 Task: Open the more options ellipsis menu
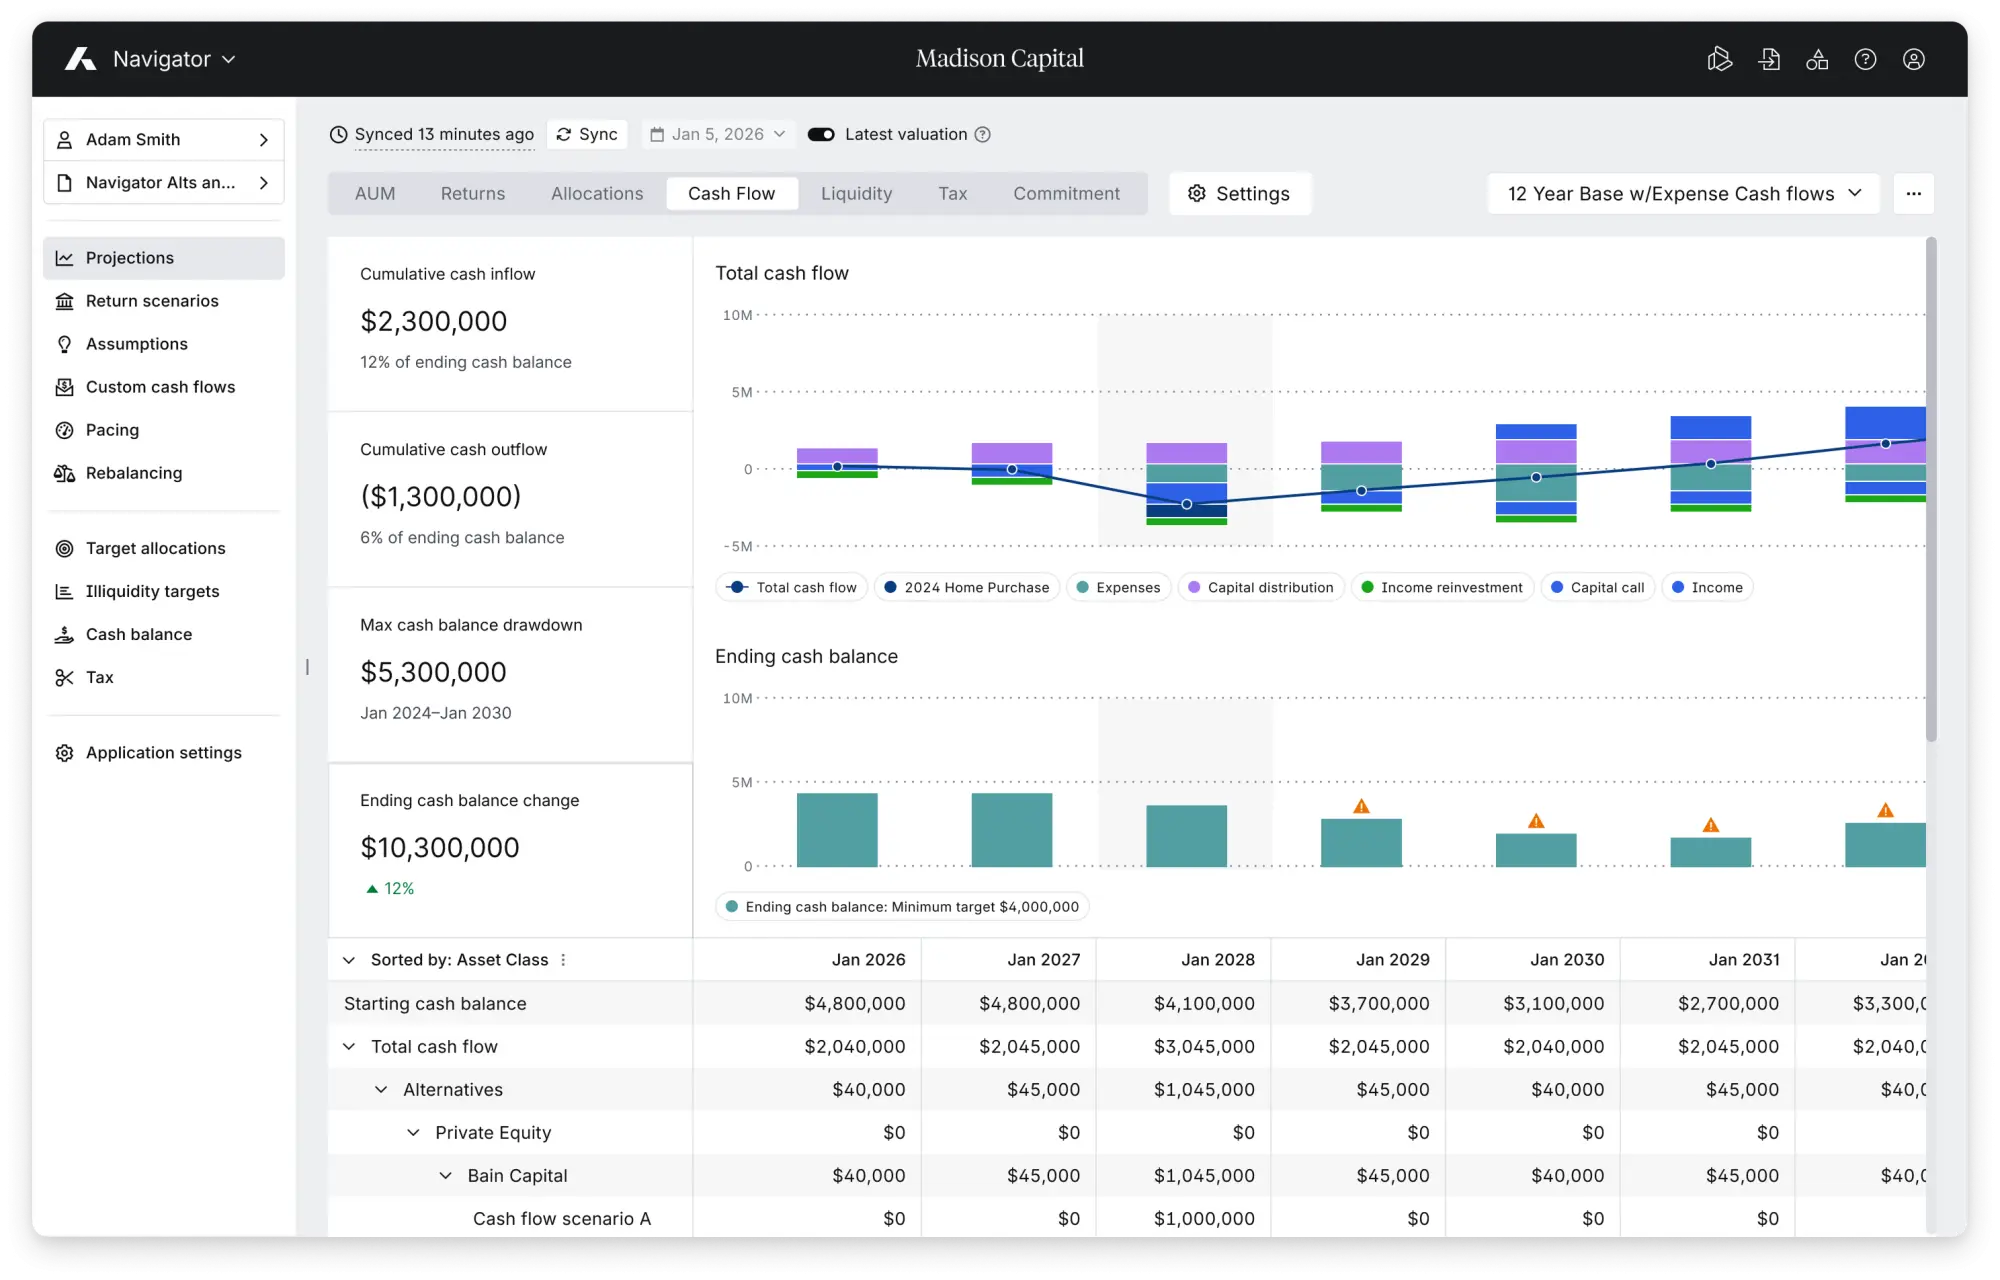1914,194
